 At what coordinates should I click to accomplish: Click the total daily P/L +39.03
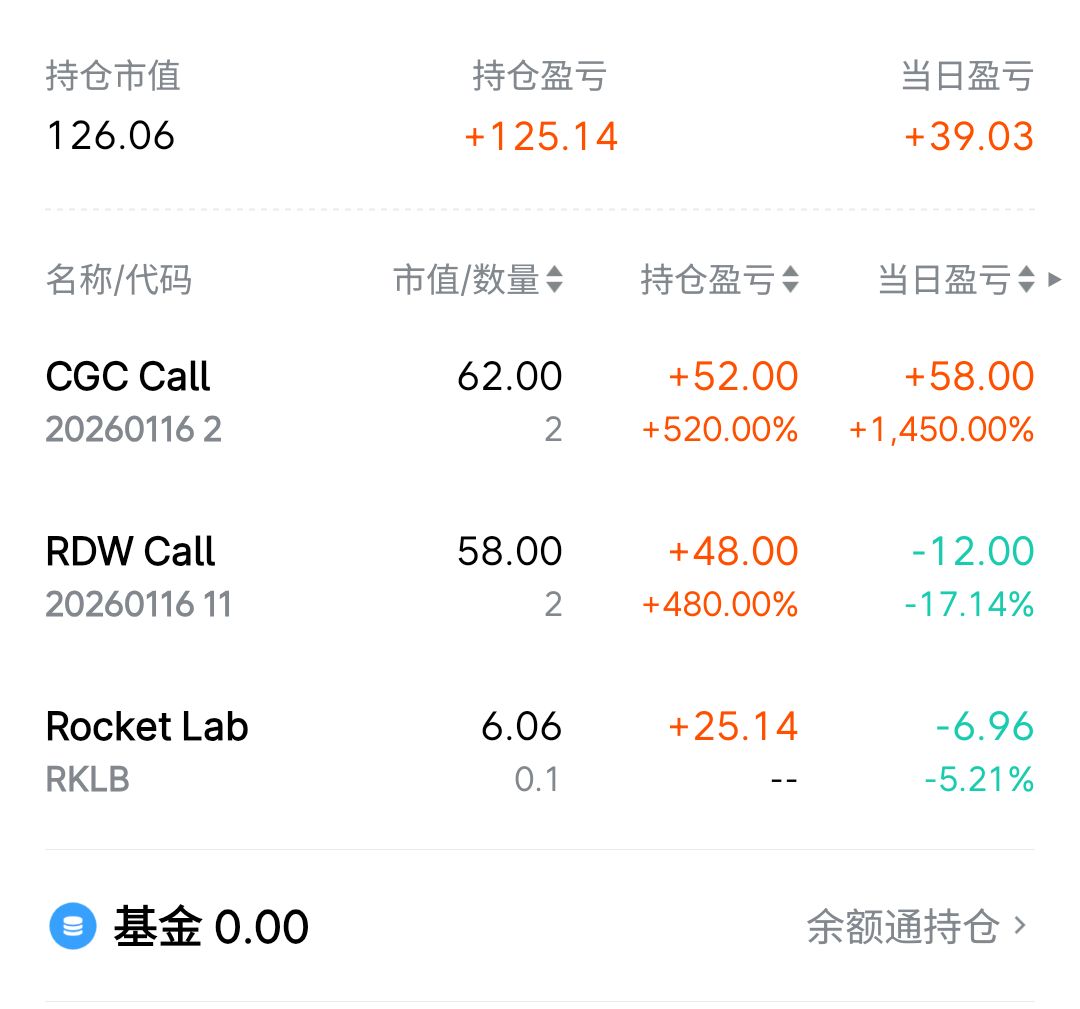tap(968, 136)
